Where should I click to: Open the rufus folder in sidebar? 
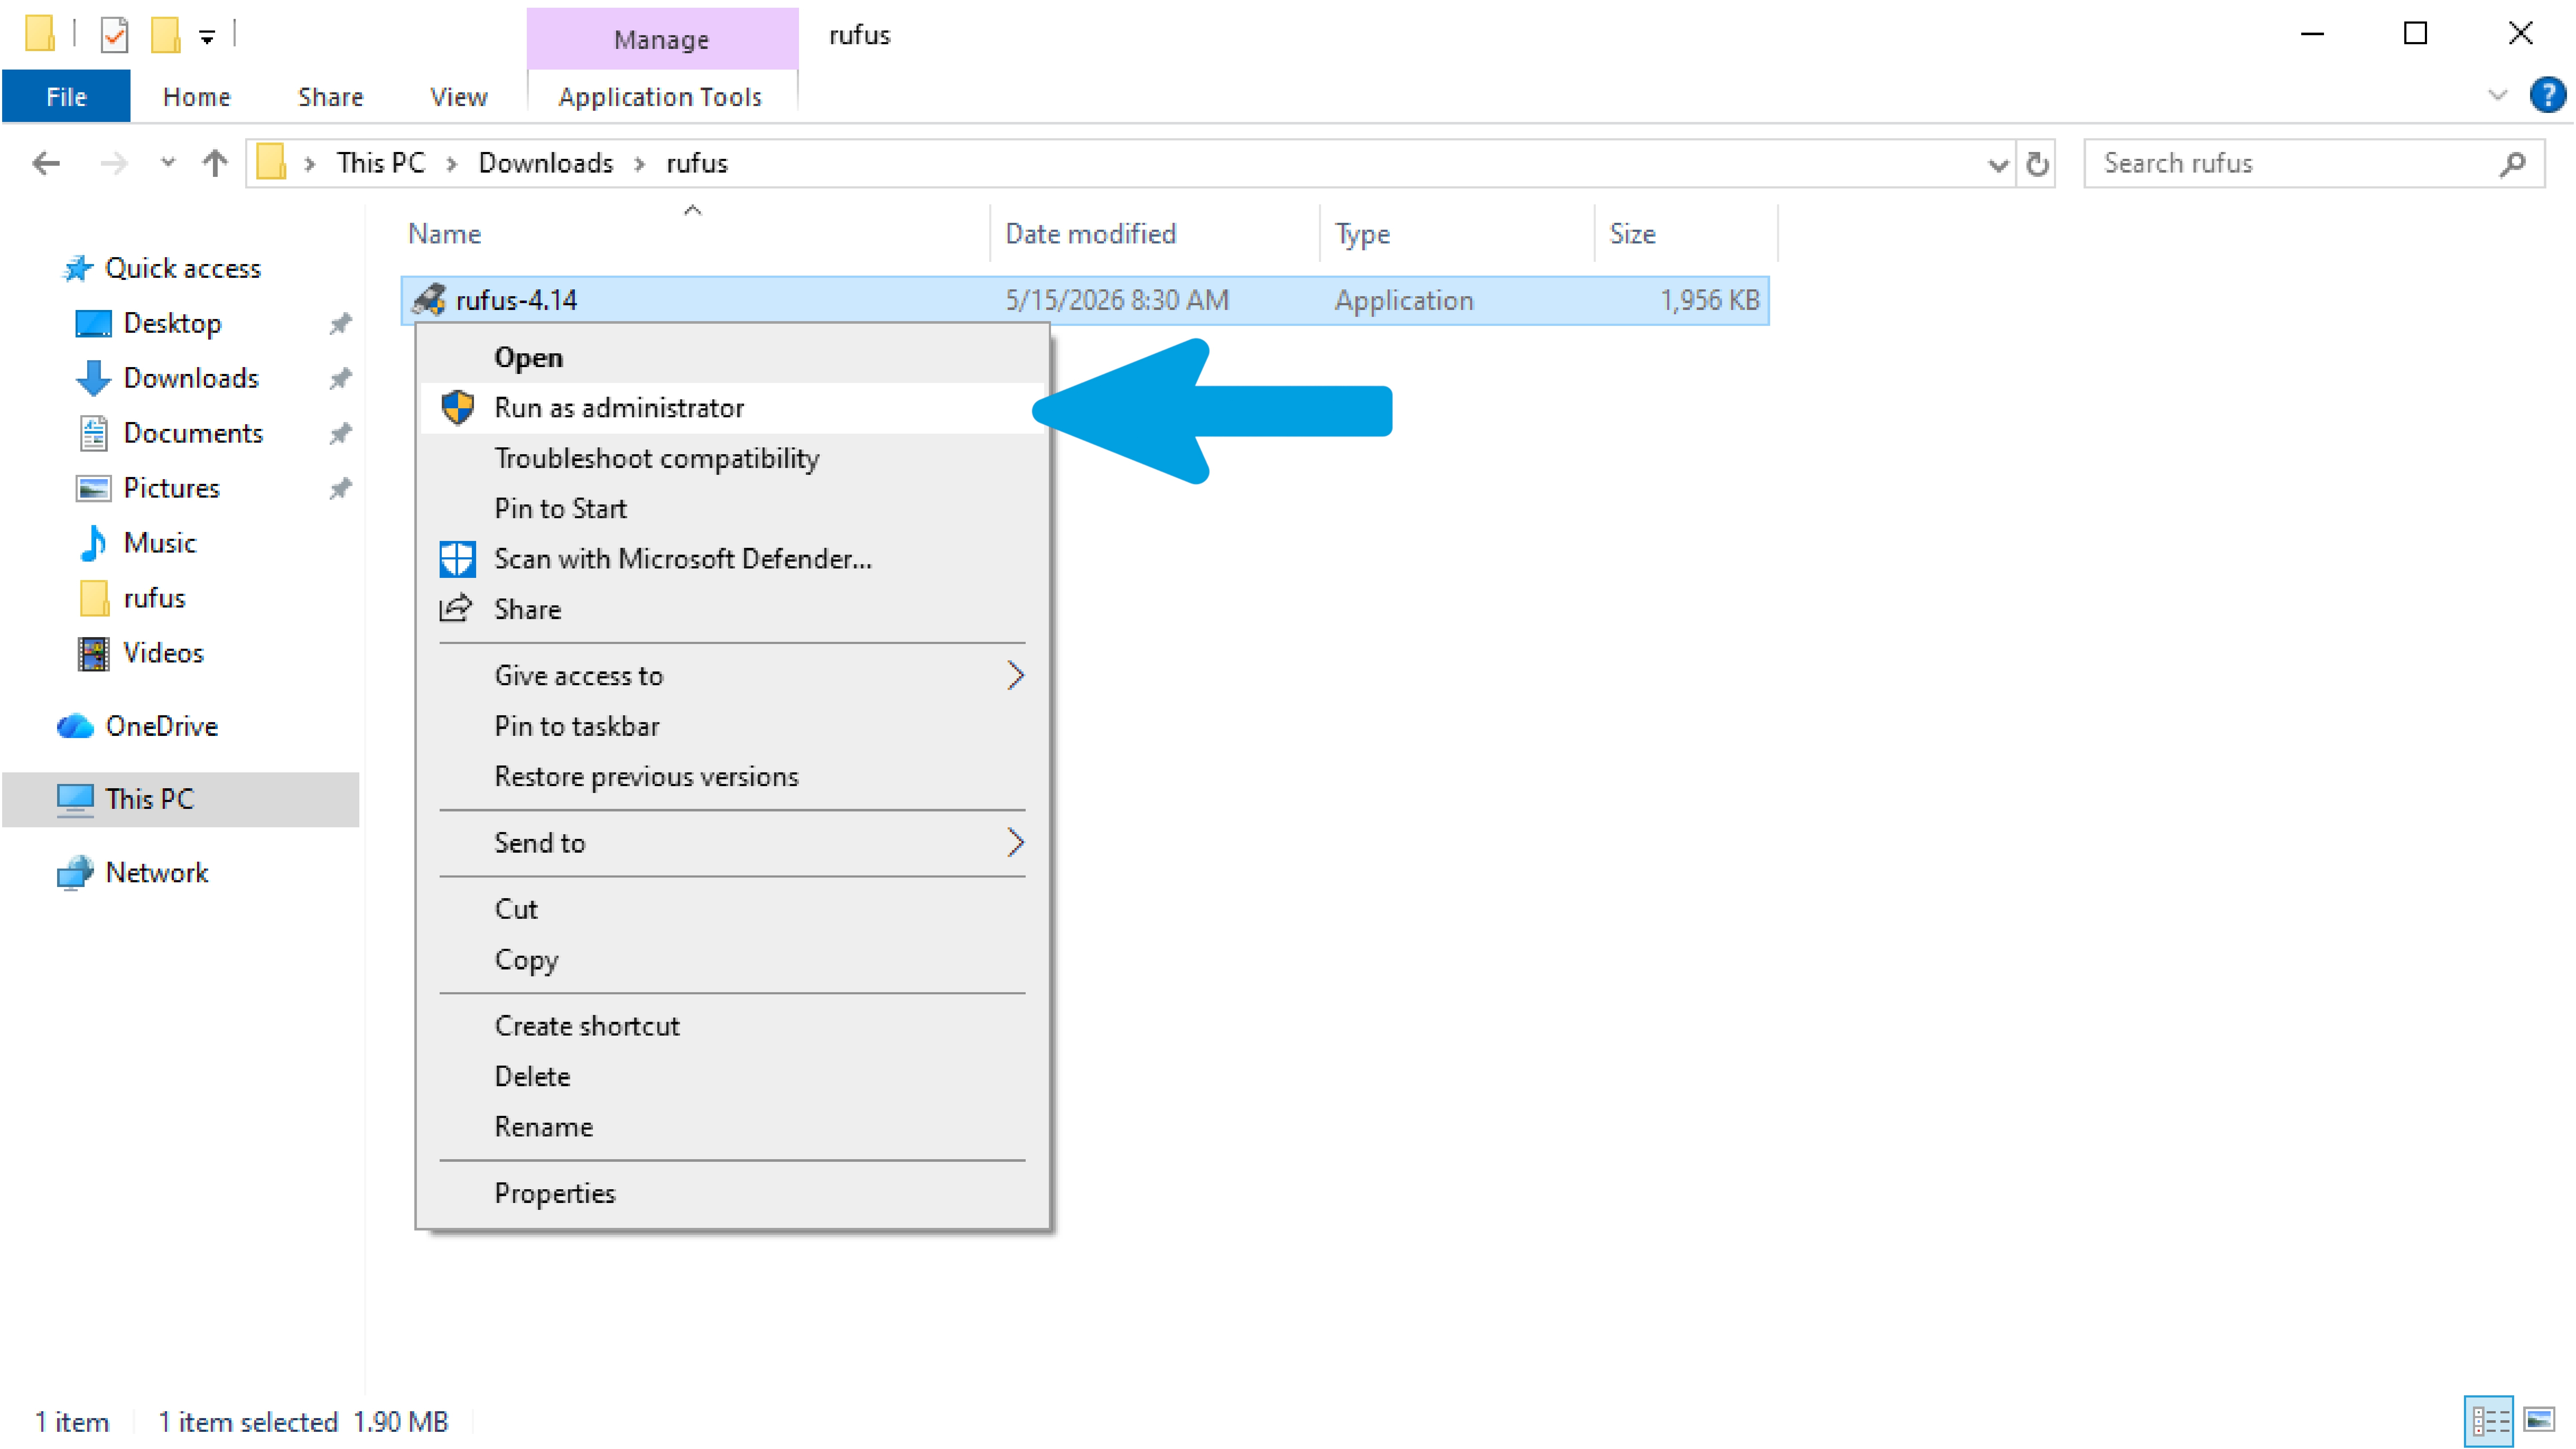[154, 598]
